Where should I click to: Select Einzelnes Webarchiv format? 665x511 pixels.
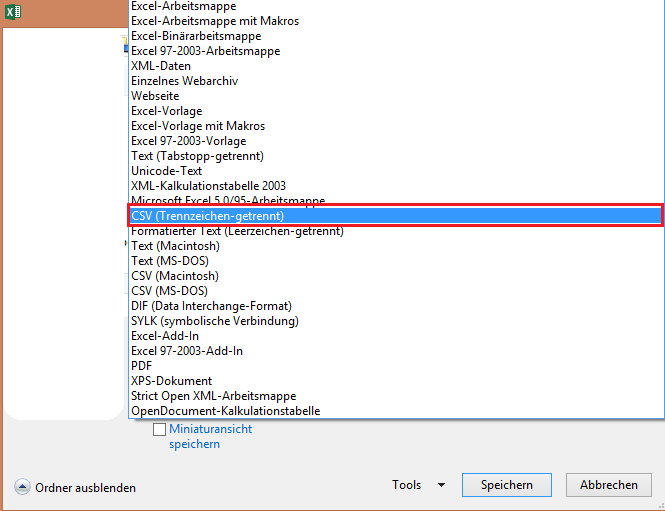click(x=396, y=81)
